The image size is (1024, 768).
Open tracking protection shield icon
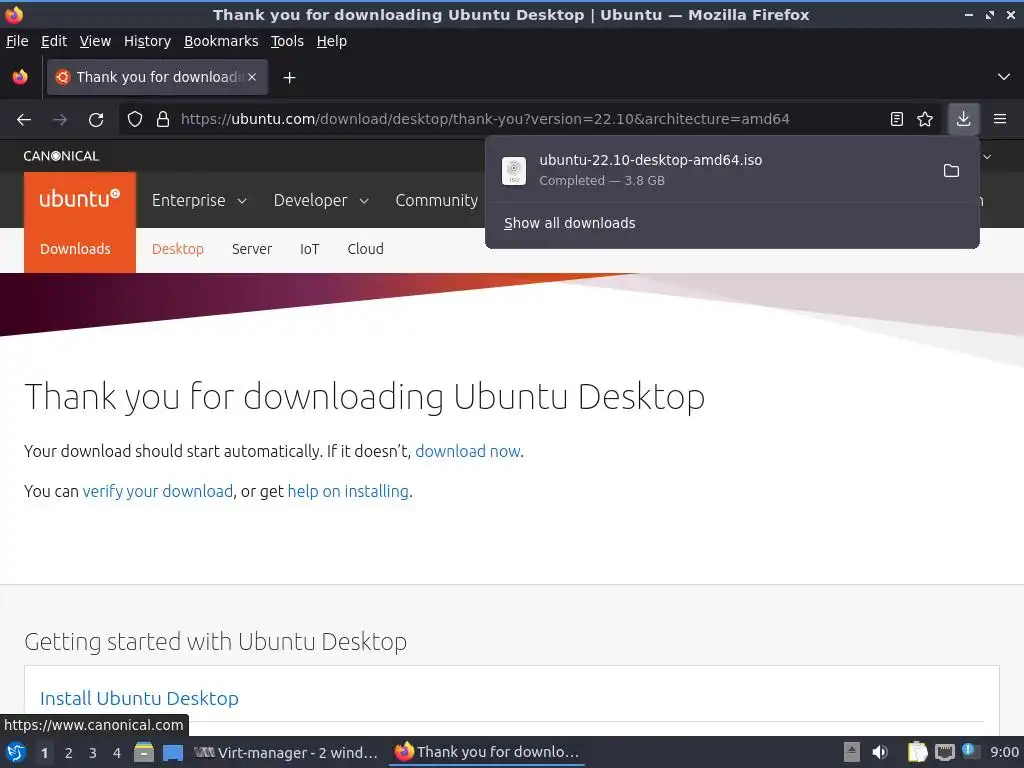click(135, 120)
